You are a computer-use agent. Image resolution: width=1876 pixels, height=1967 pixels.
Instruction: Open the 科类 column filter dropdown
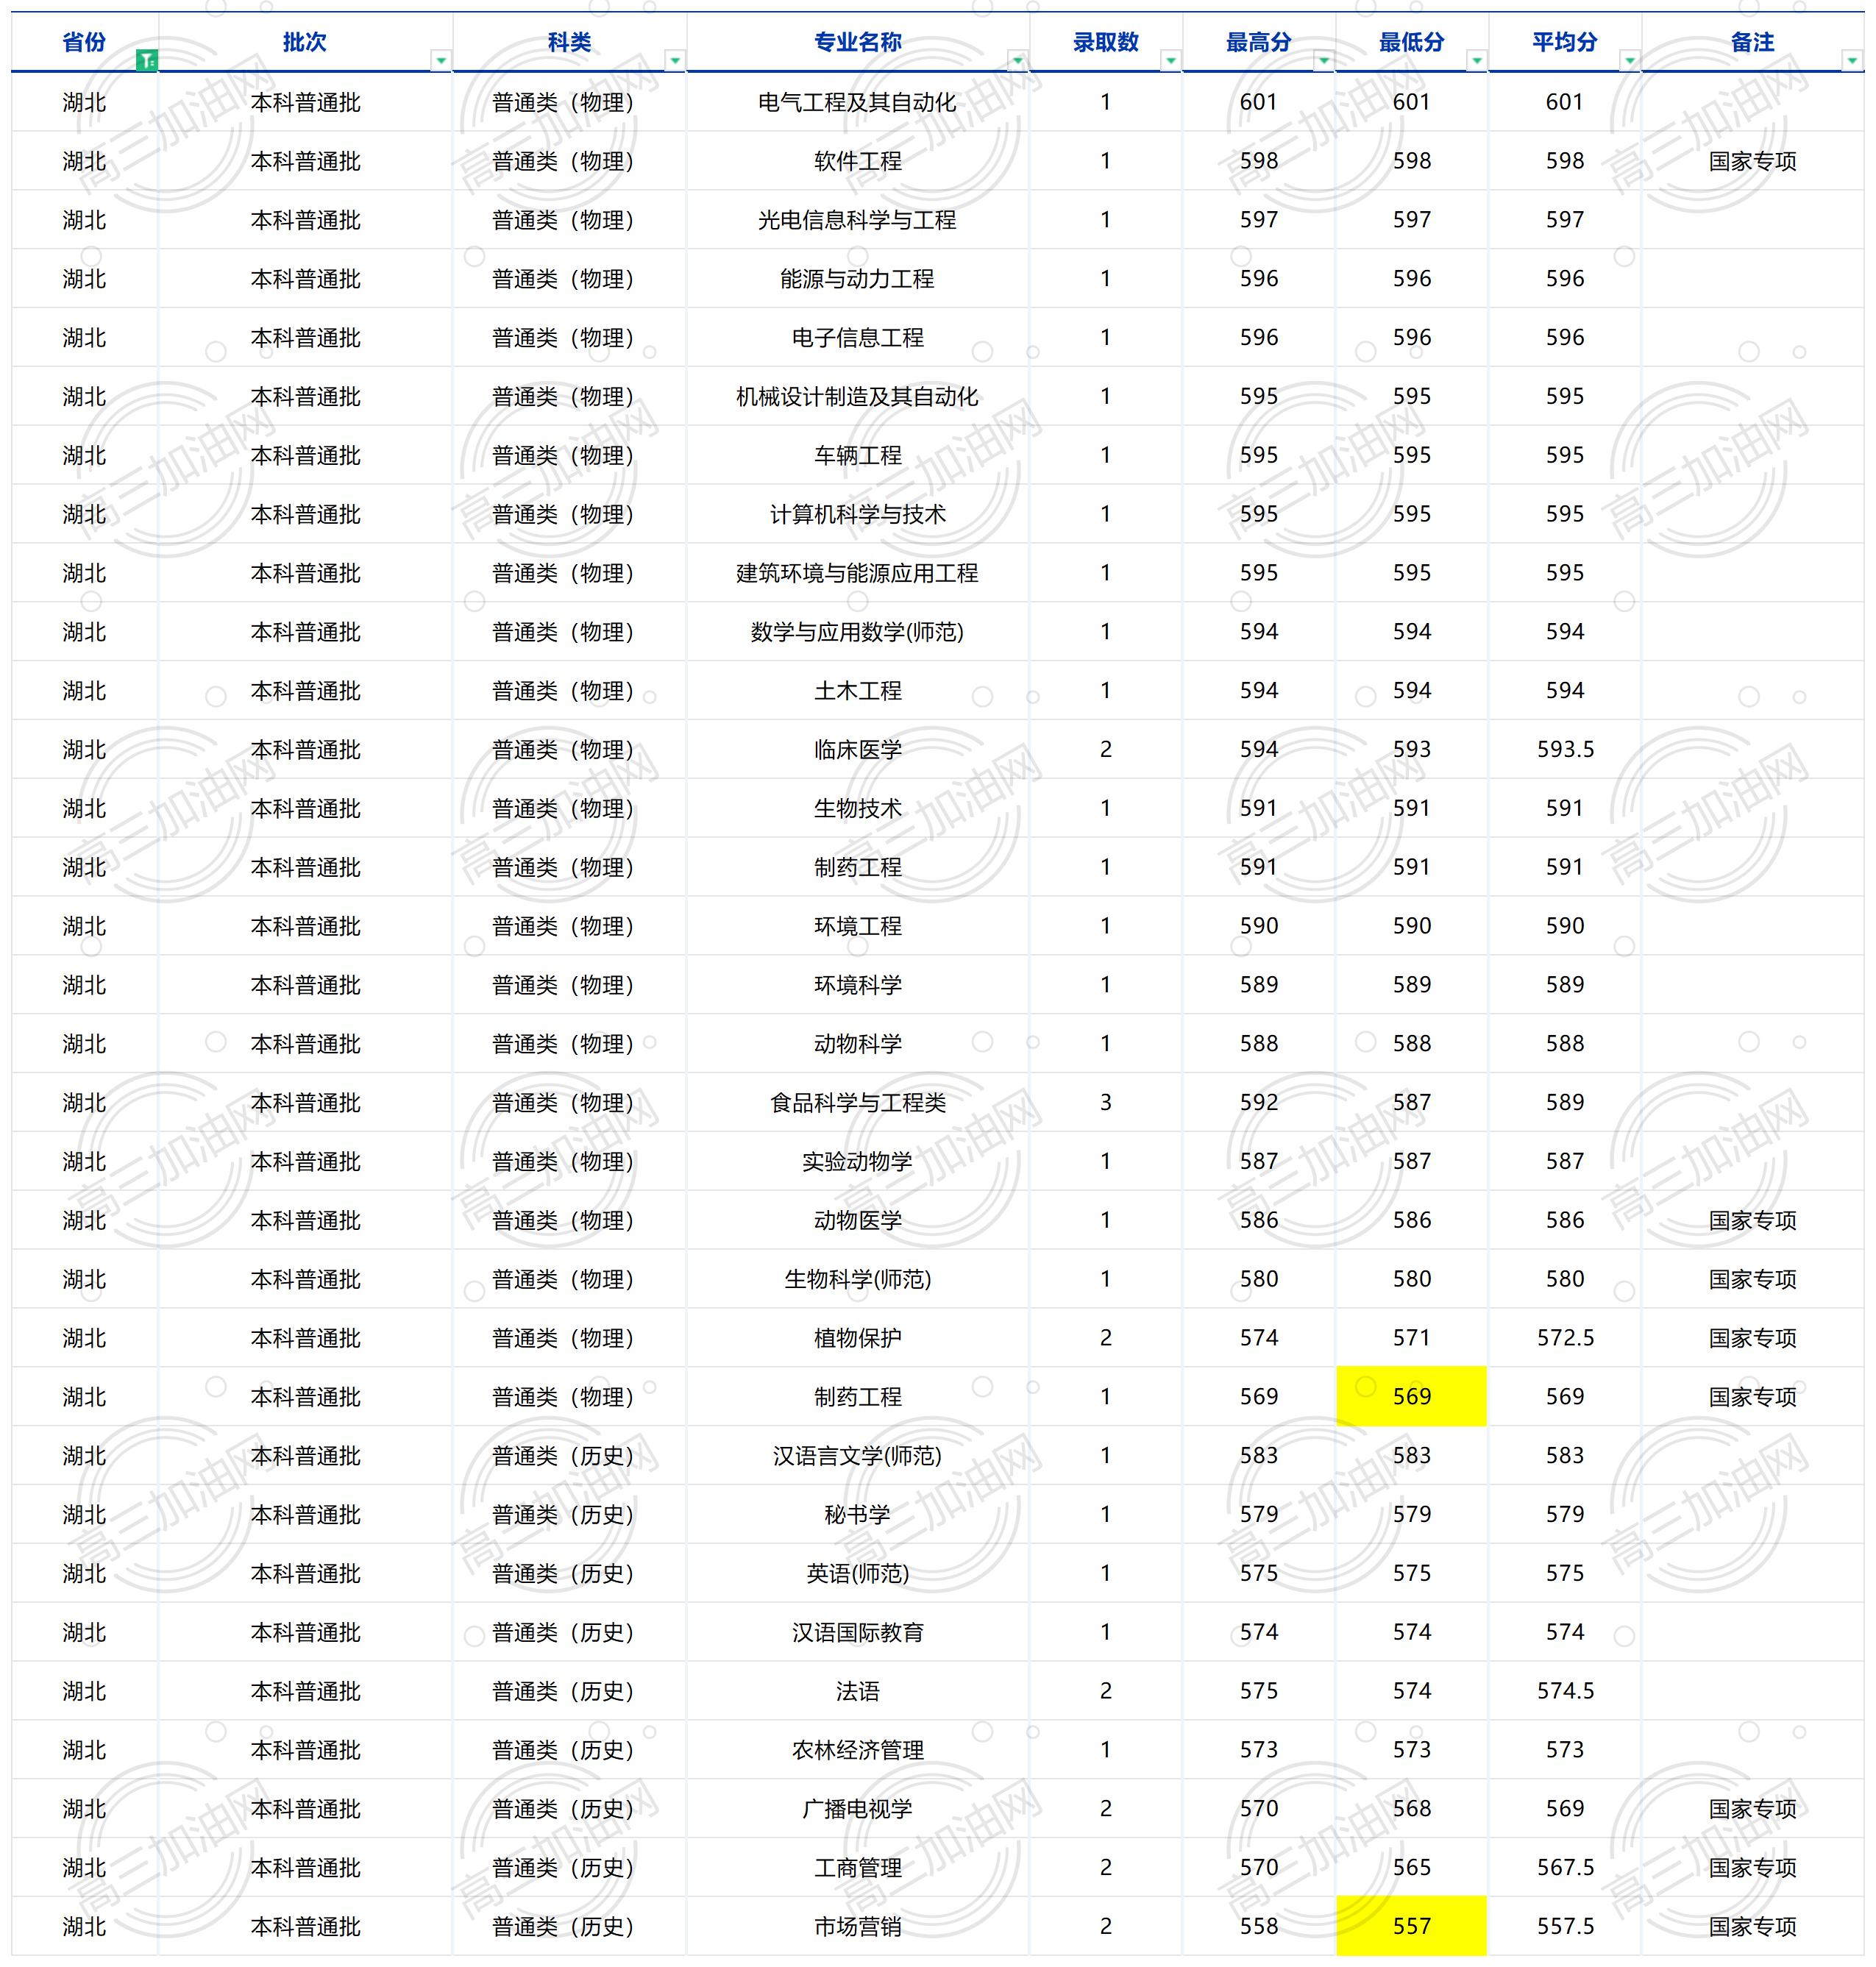tap(675, 61)
